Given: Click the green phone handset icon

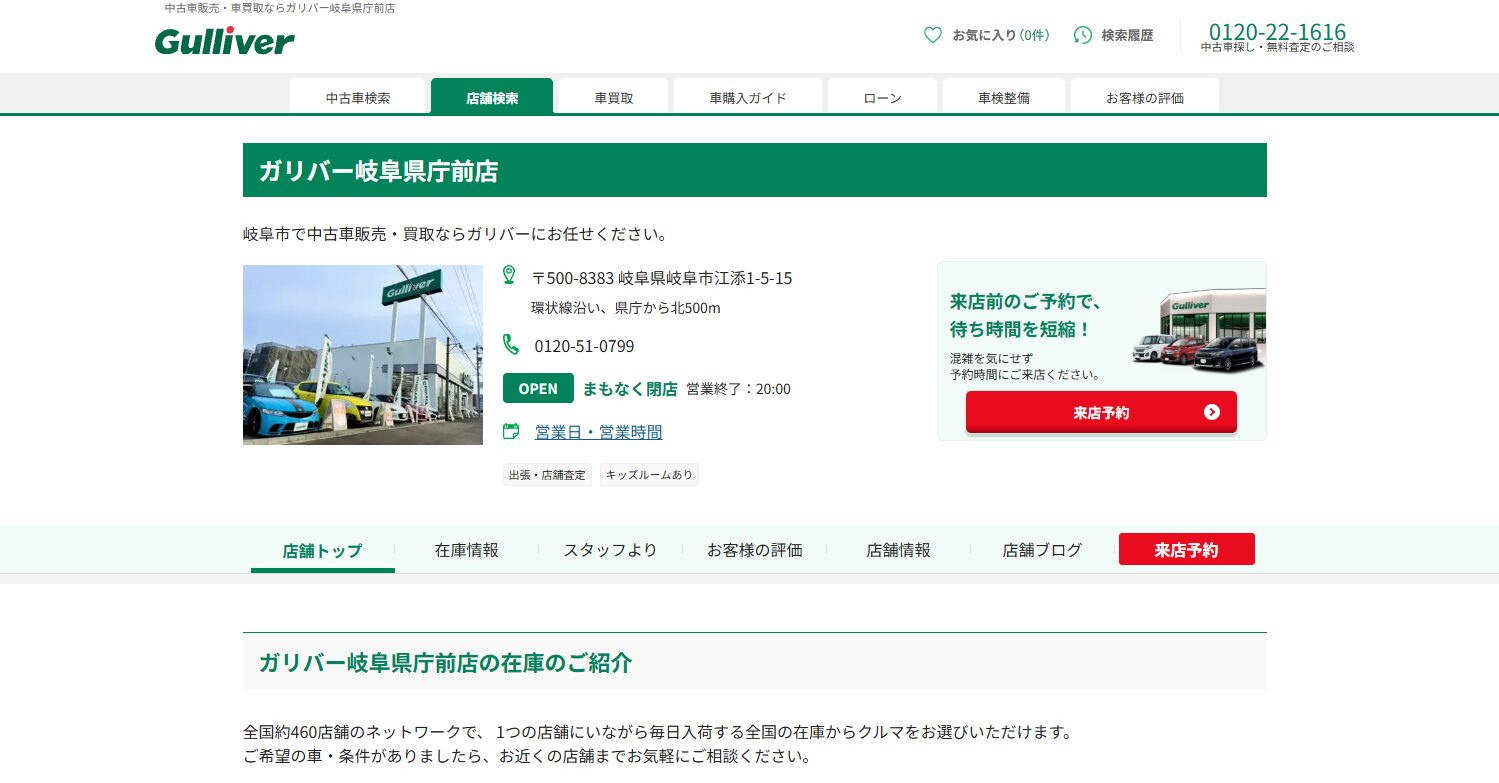Looking at the screenshot, I should tap(511, 345).
